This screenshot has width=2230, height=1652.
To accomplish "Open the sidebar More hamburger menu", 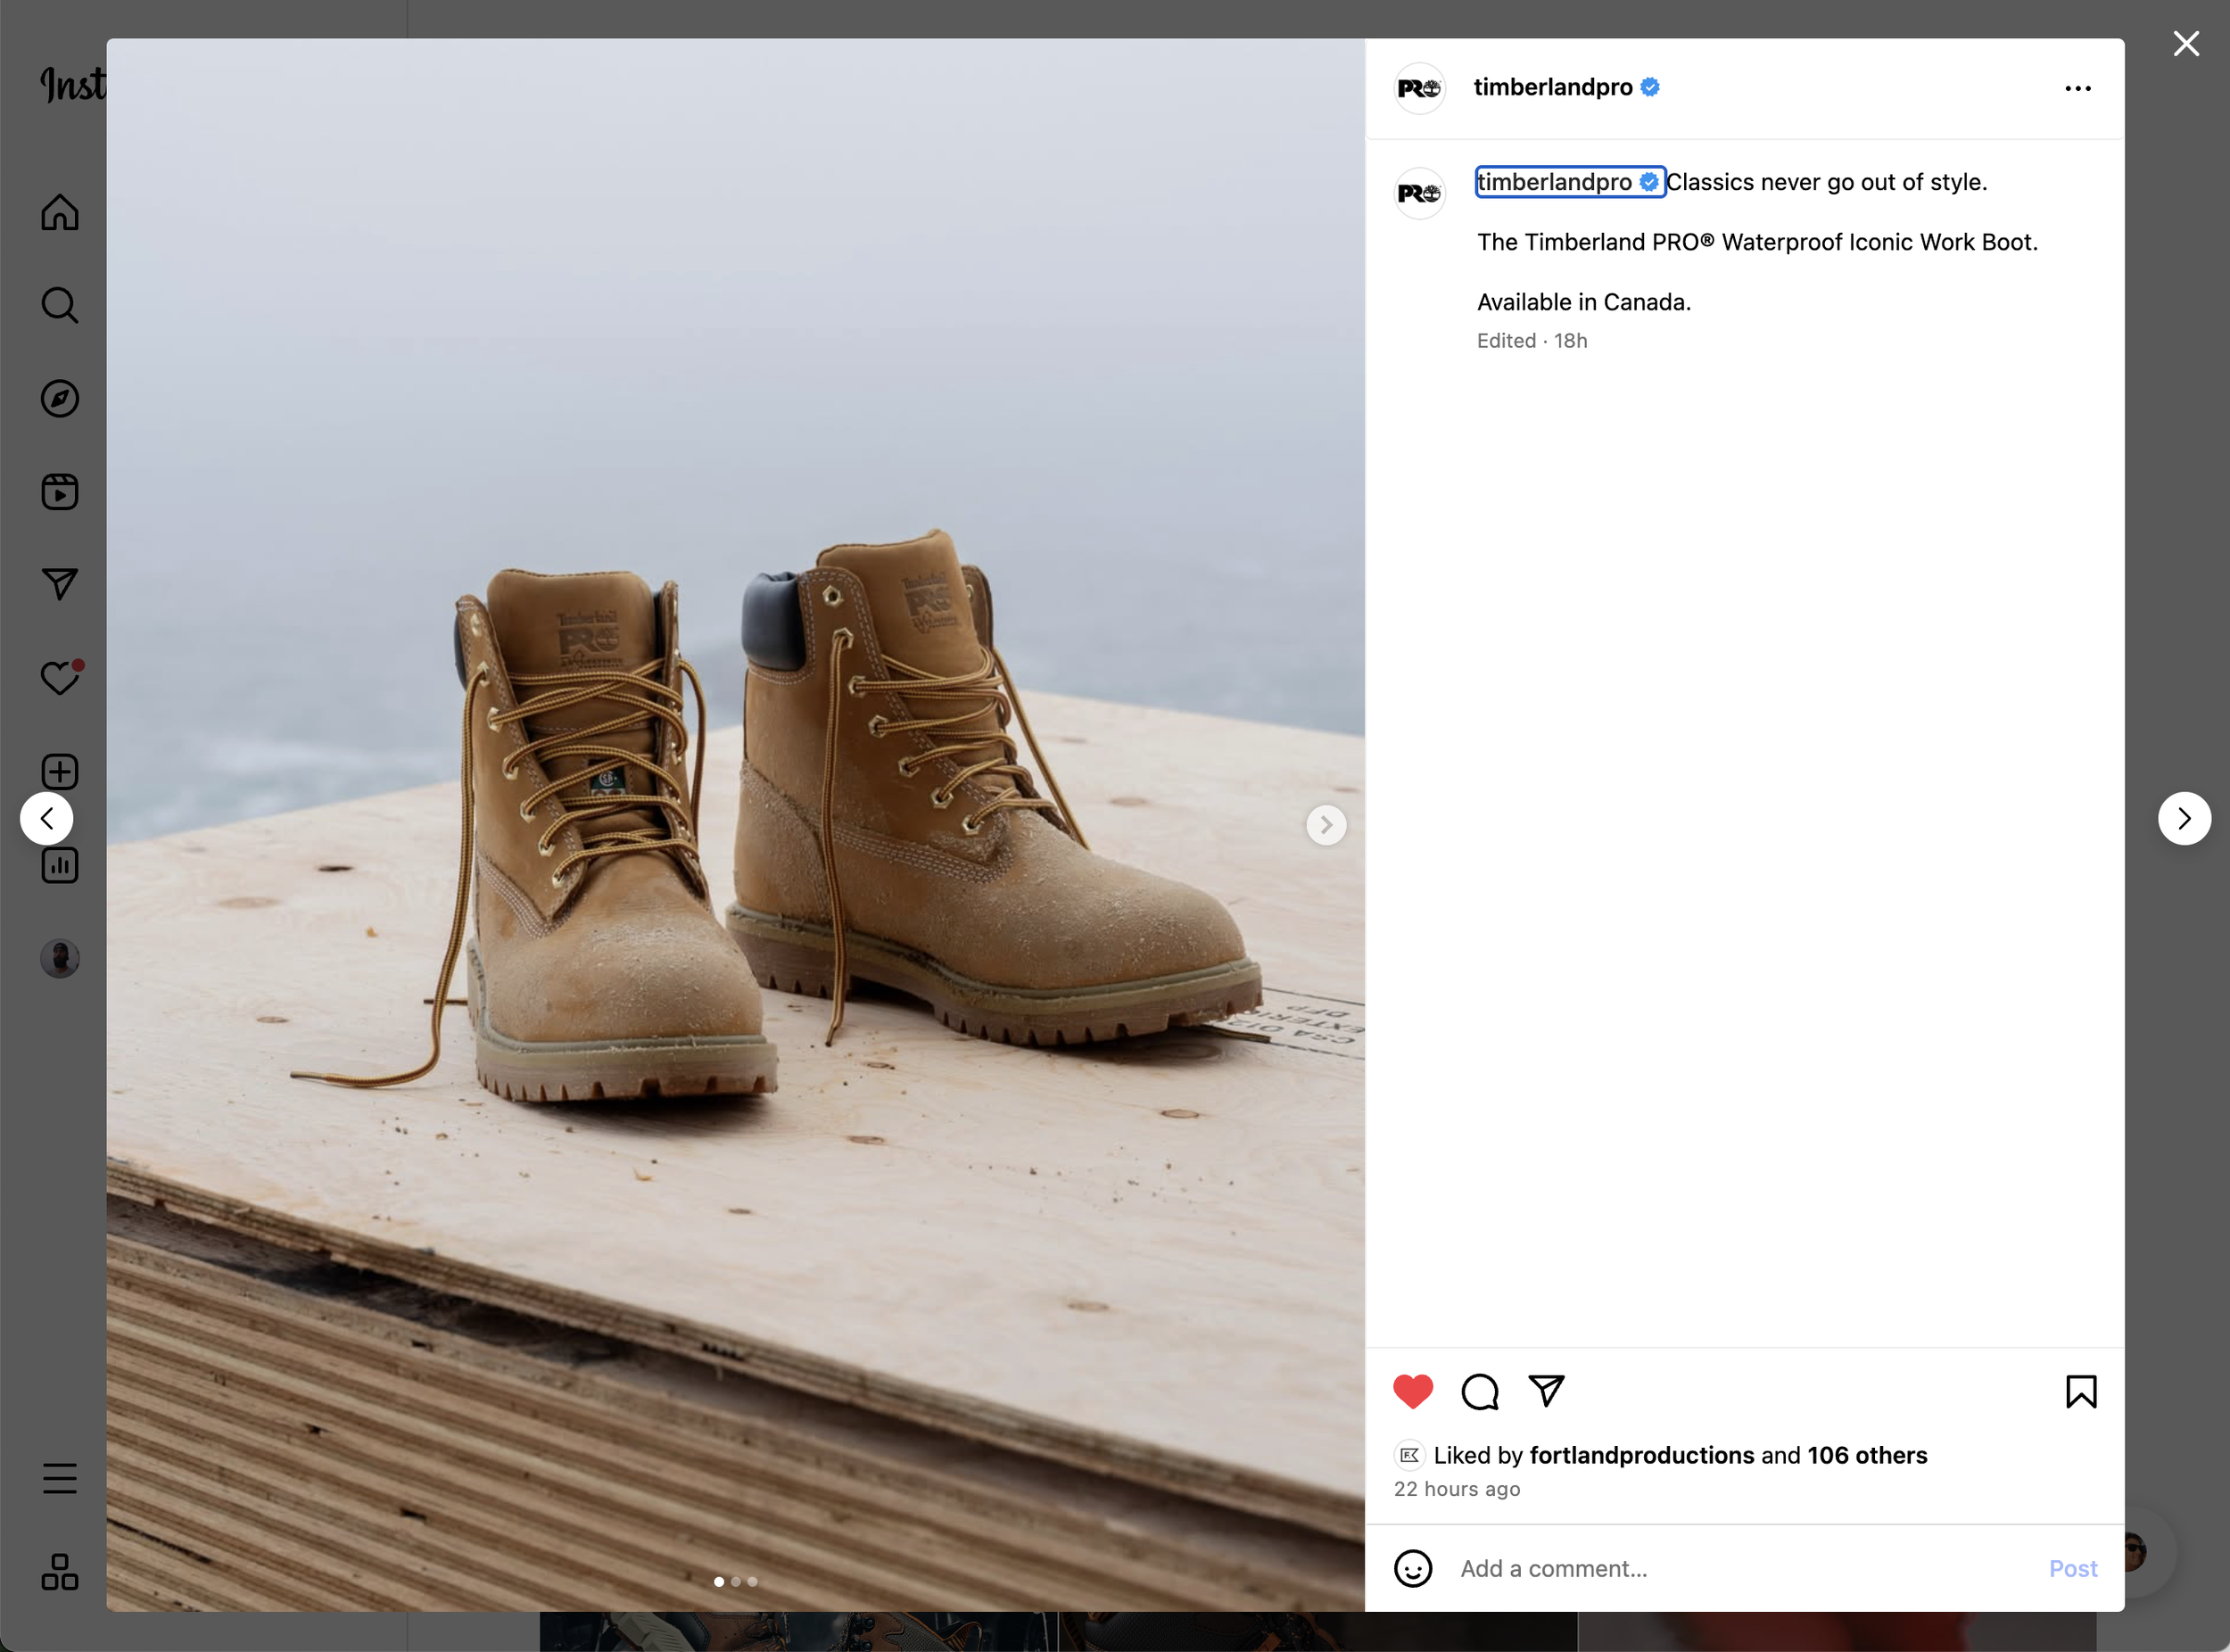I will [x=60, y=1478].
